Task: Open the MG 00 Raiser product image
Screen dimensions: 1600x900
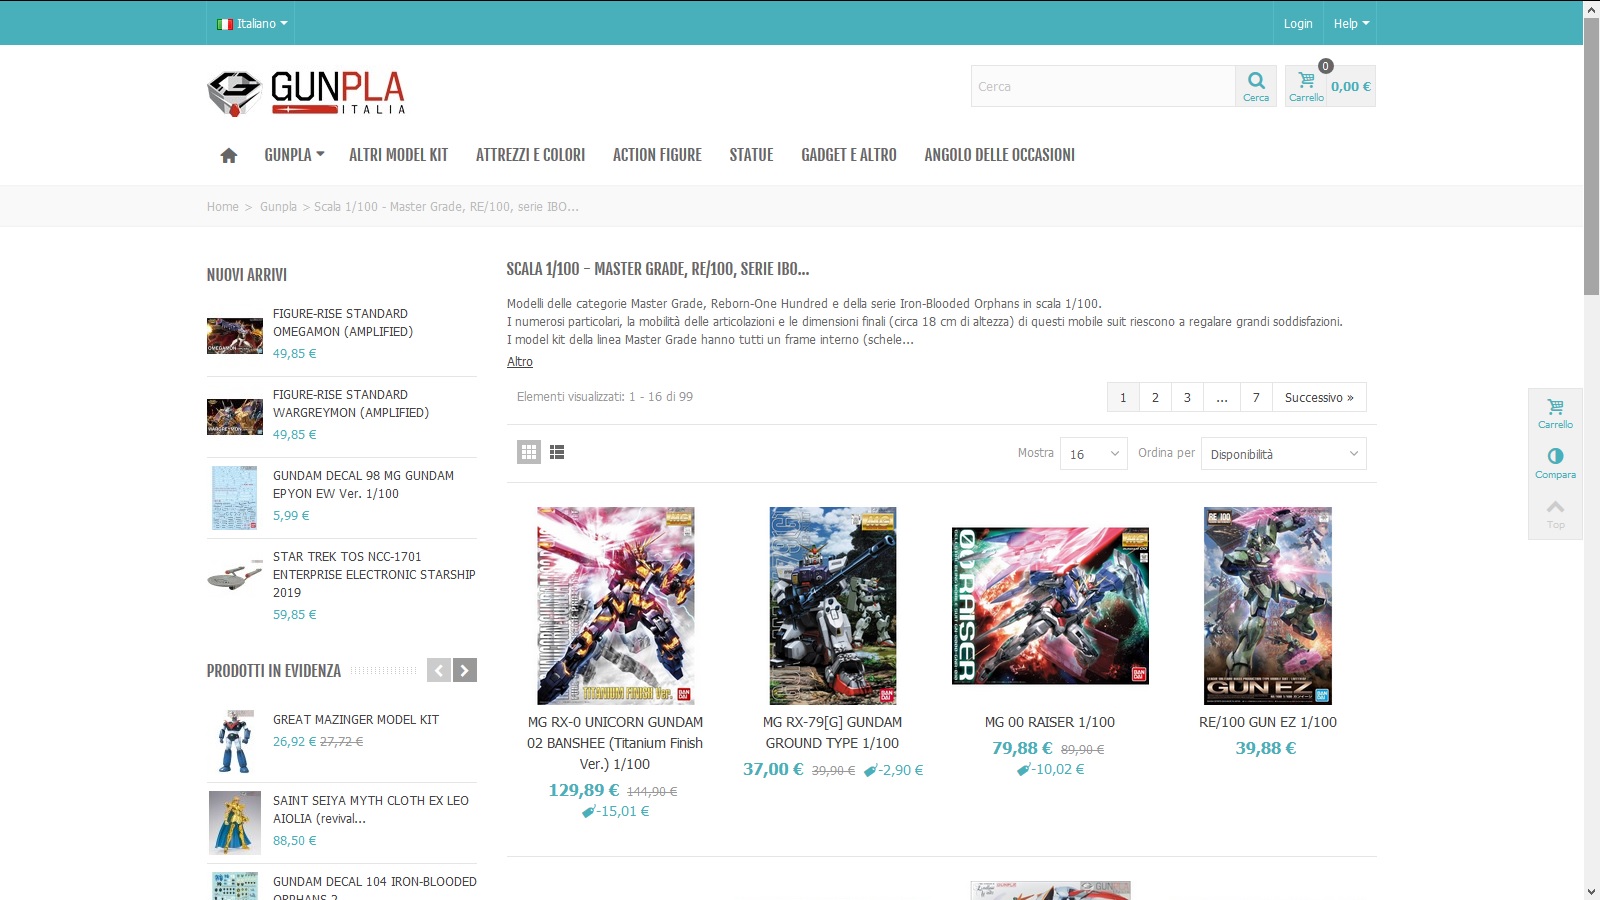Action: point(1050,606)
